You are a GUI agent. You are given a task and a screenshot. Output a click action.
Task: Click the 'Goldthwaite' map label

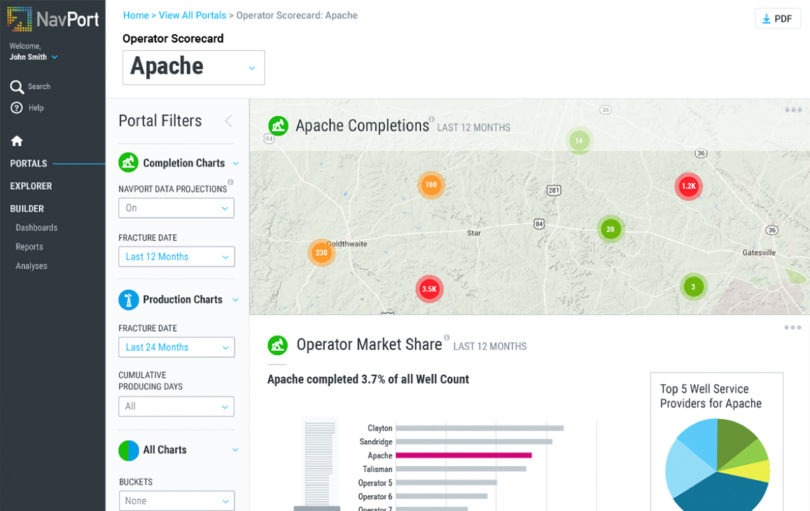(347, 244)
